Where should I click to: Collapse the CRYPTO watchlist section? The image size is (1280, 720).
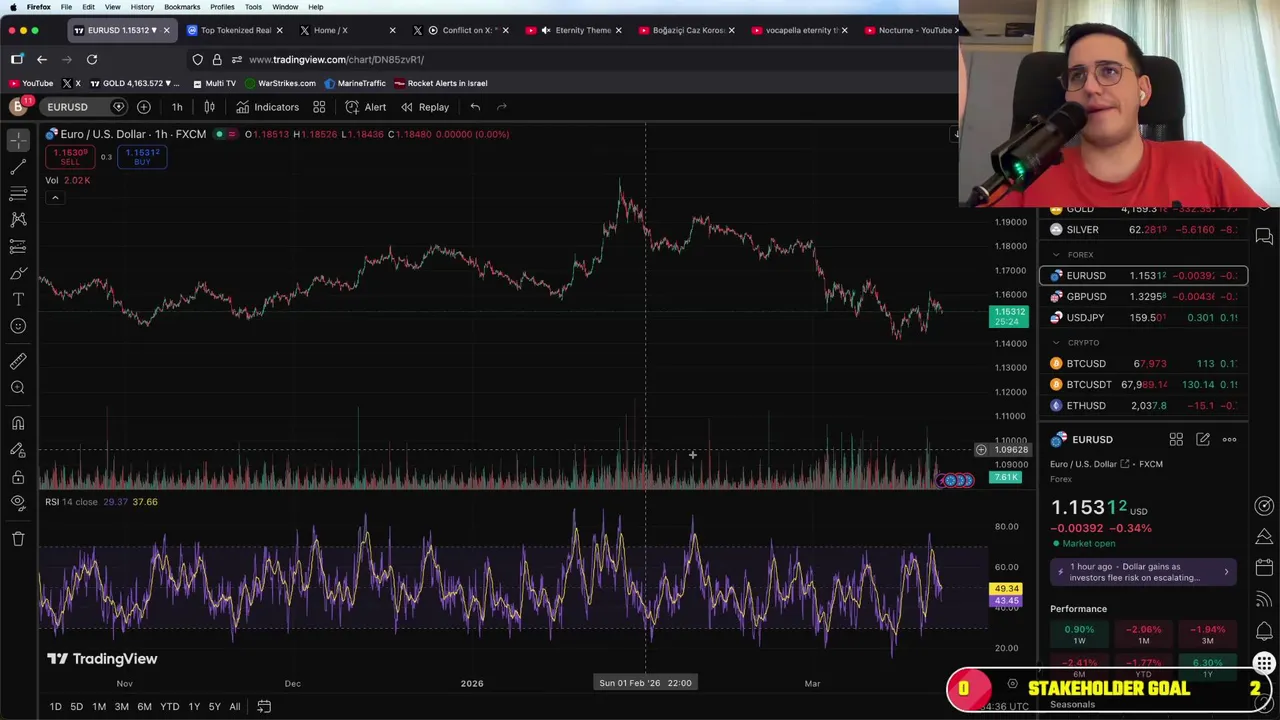pos(1056,343)
